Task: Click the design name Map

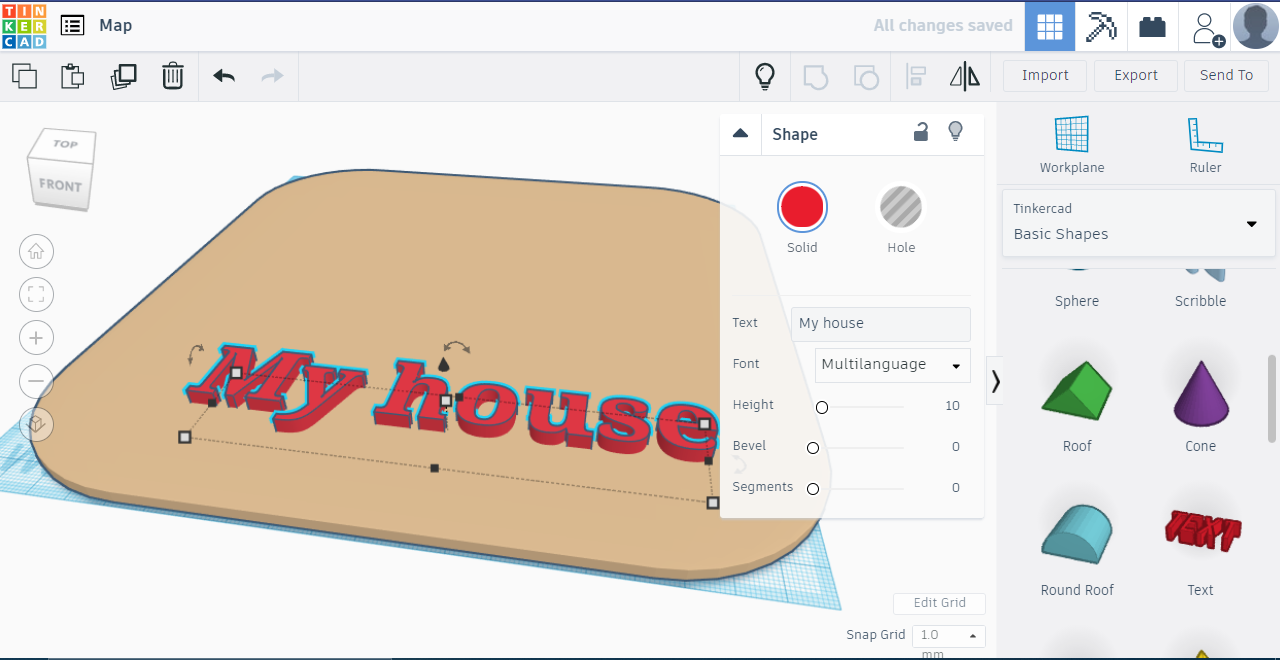Action: 115,26
